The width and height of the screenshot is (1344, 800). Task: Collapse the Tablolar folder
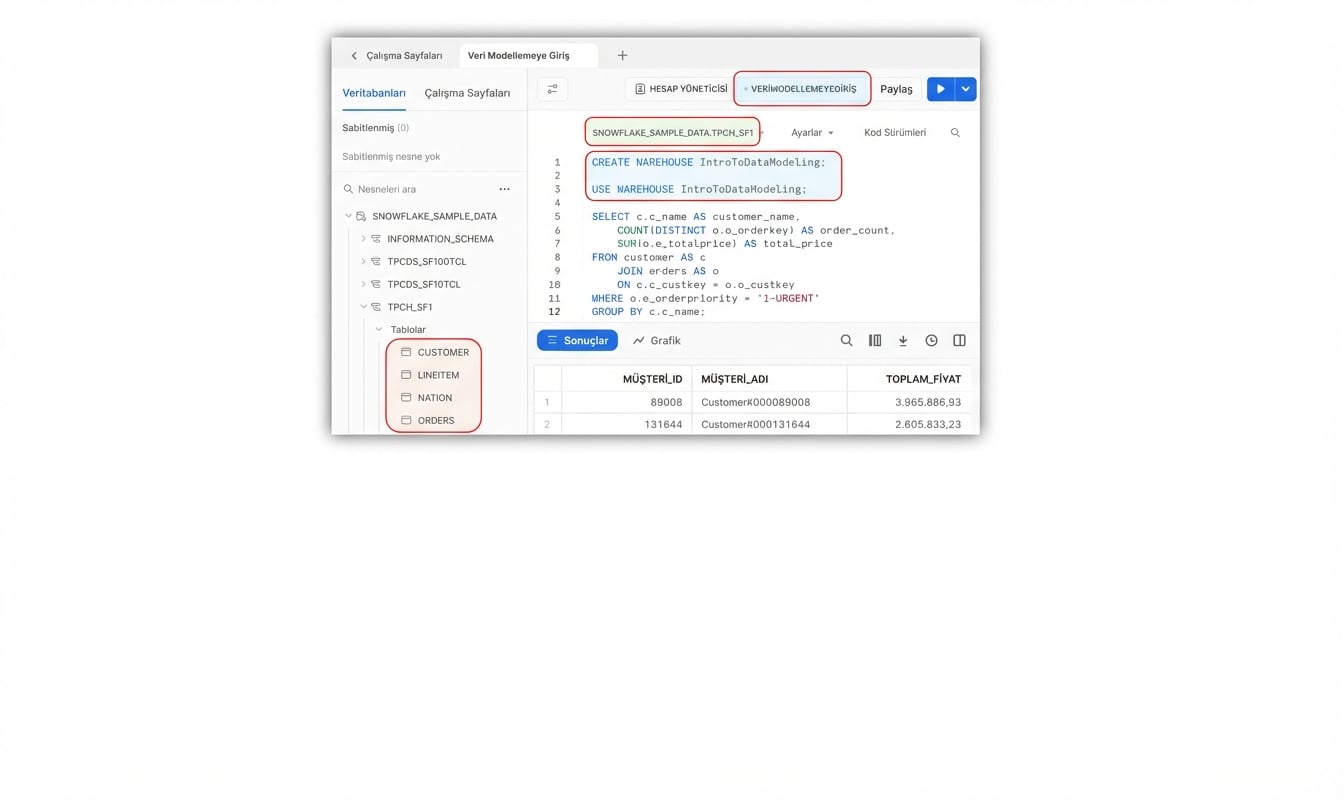coord(379,330)
